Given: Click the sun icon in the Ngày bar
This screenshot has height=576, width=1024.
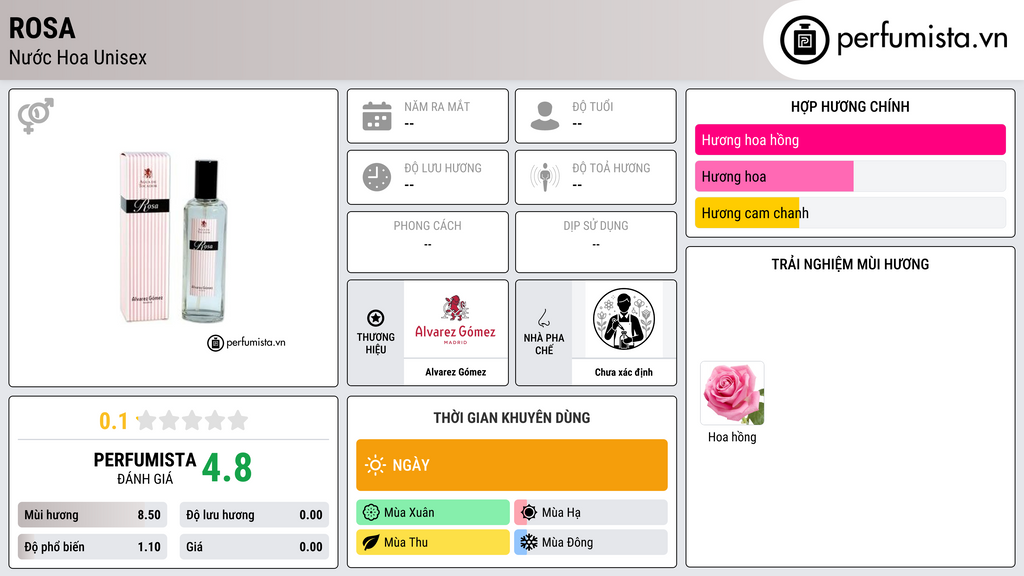Looking at the screenshot, I should [x=375, y=465].
